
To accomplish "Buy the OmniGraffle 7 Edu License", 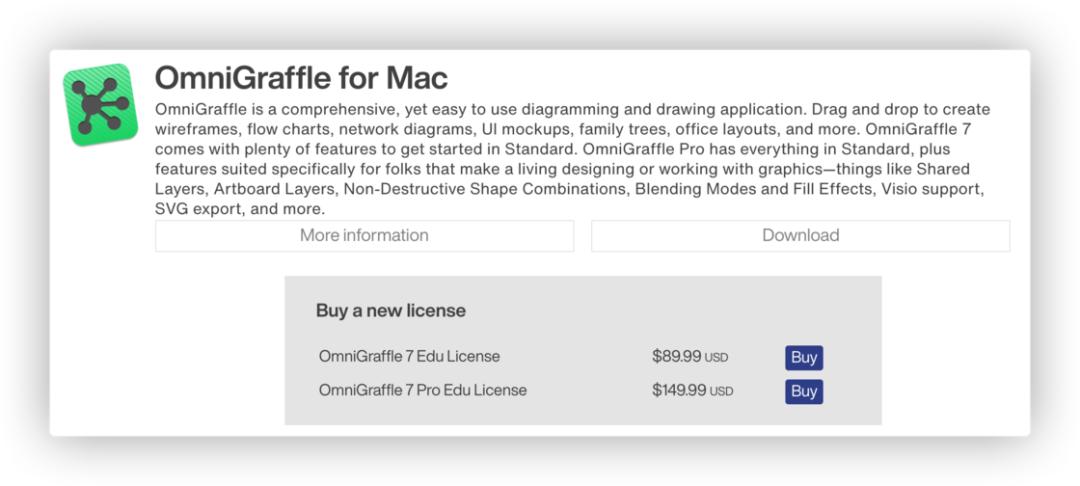I will pyautogui.click(x=804, y=358).
